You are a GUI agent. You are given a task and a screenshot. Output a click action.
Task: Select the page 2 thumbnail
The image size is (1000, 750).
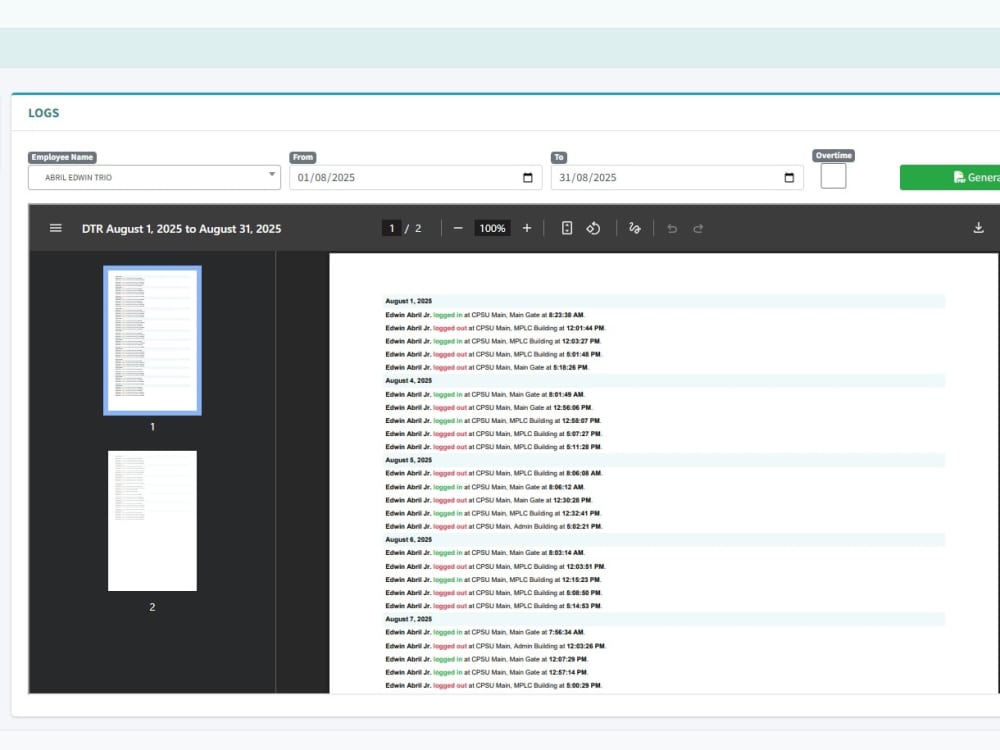click(x=152, y=520)
